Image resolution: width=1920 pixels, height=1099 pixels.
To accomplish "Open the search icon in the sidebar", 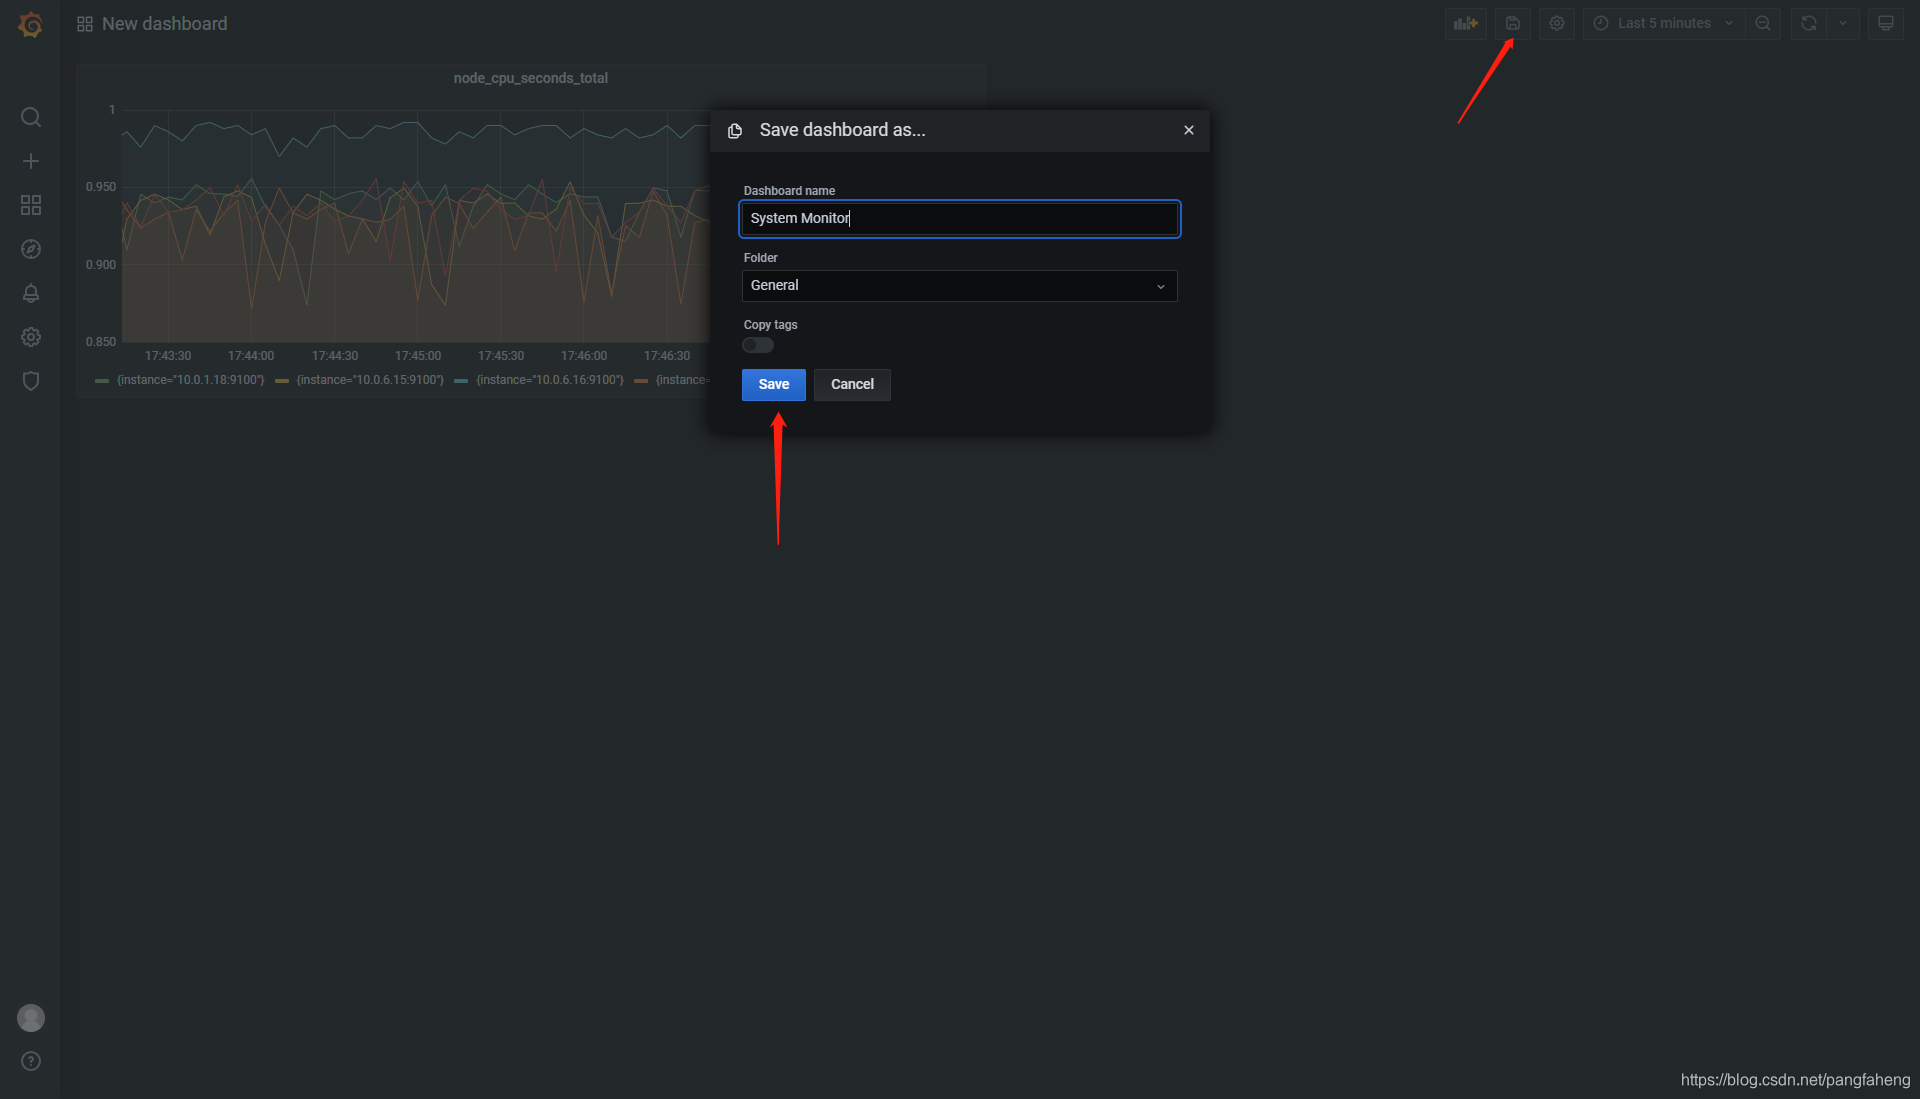I will click(x=31, y=117).
